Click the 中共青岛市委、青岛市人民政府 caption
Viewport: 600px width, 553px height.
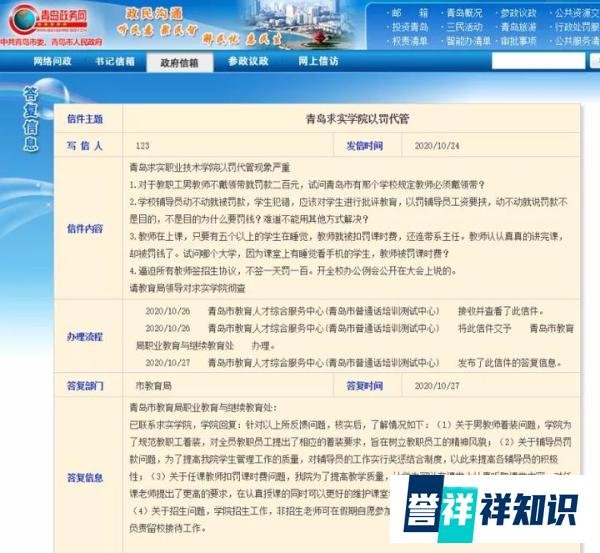click(x=52, y=42)
